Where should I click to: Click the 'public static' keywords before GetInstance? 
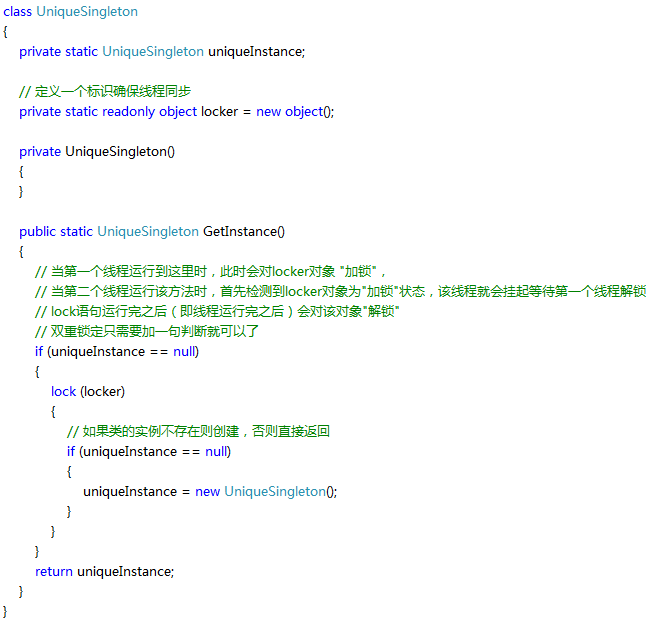(56, 232)
